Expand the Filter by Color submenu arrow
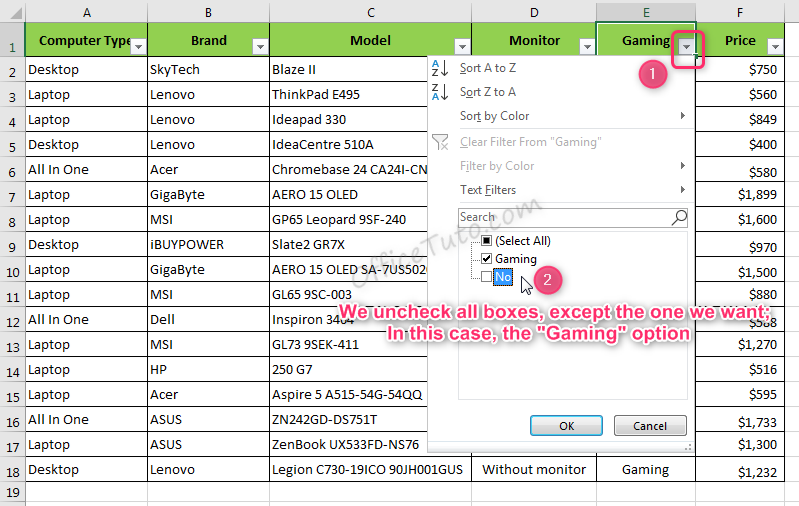Image resolution: width=799 pixels, height=506 pixels. click(682, 166)
